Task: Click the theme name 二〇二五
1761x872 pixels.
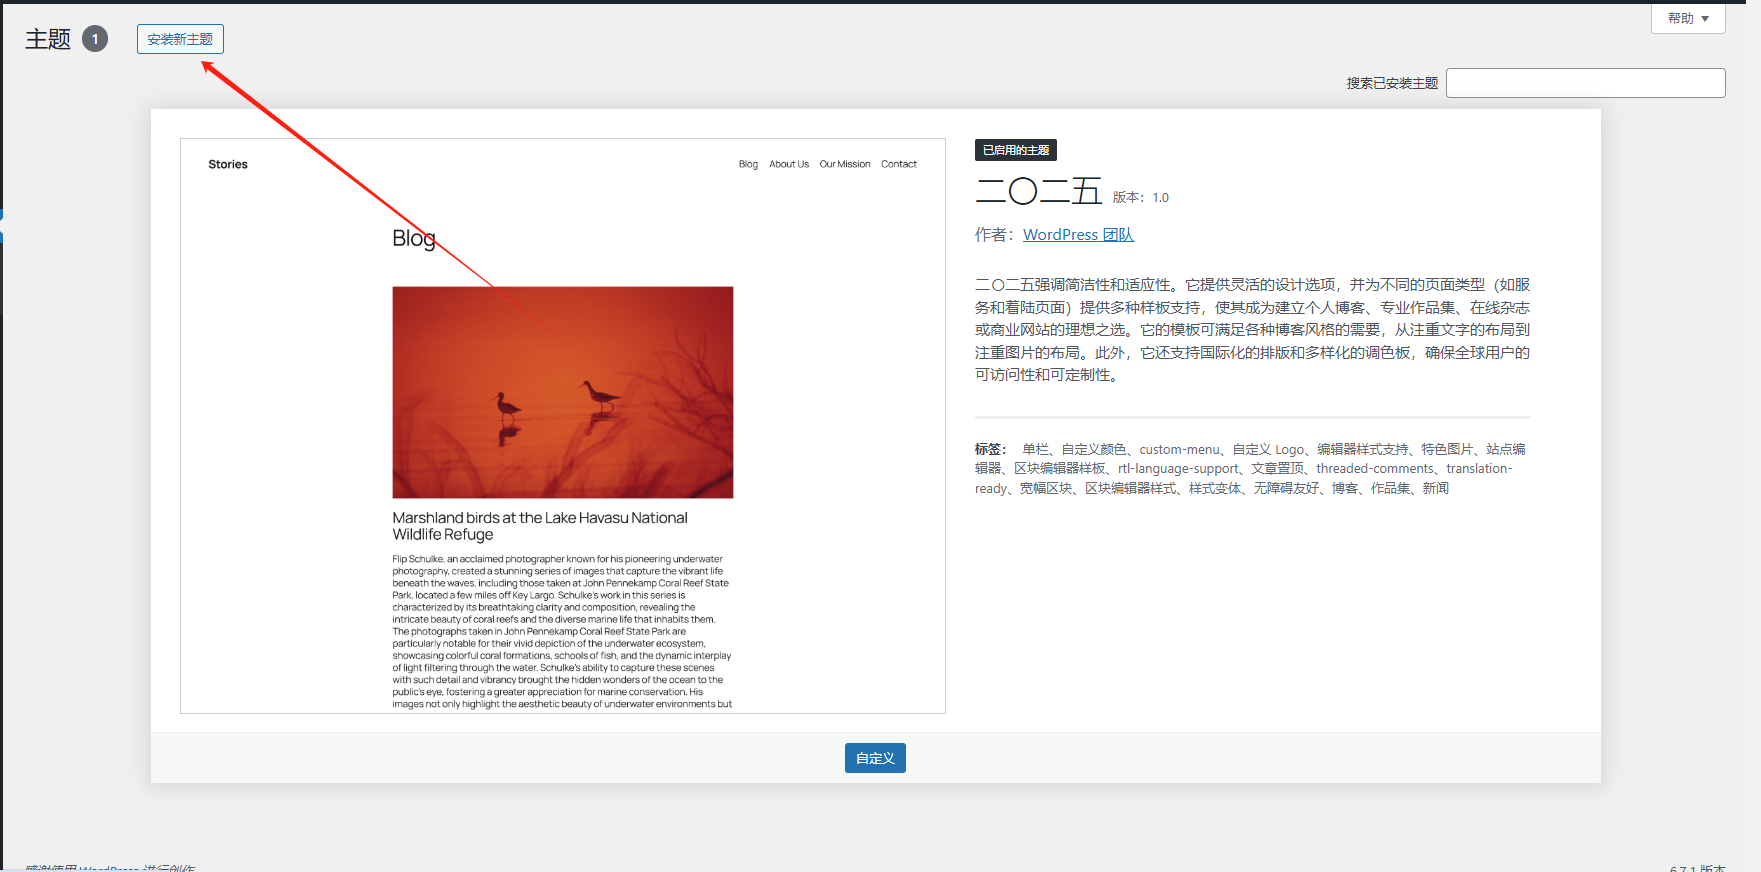Action: tap(1038, 191)
